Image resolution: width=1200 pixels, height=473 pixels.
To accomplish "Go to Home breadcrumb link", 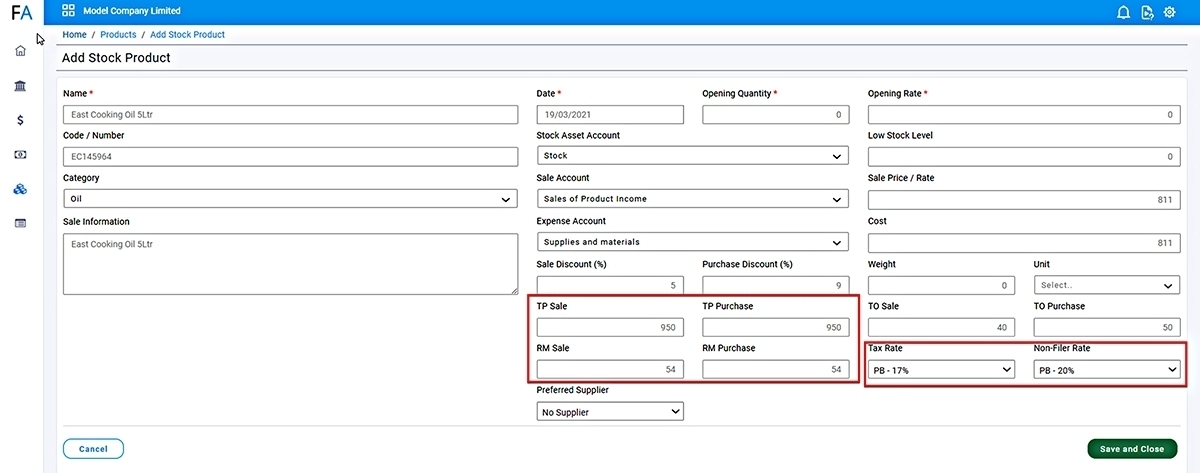I will coord(74,35).
